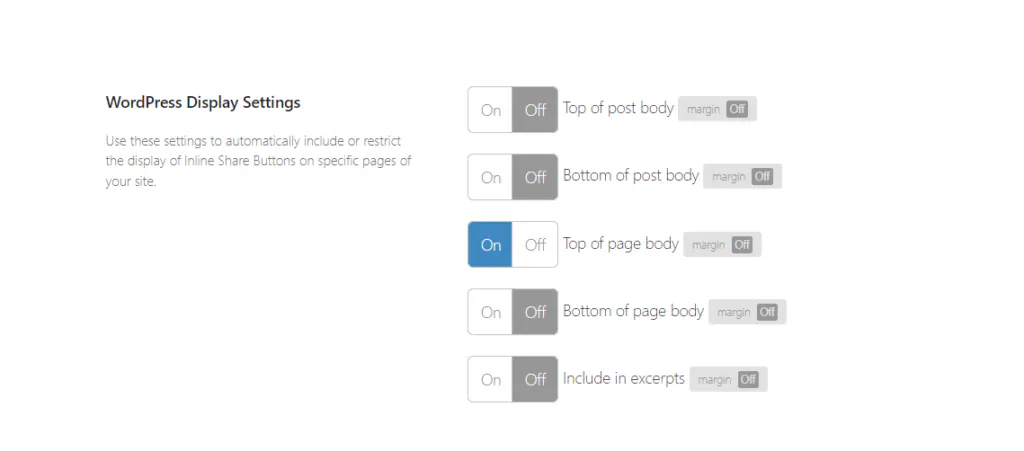Click Off half of Include in excerpts switch
Viewport: 1024px width, 451px height.
pyautogui.click(x=535, y=380)
